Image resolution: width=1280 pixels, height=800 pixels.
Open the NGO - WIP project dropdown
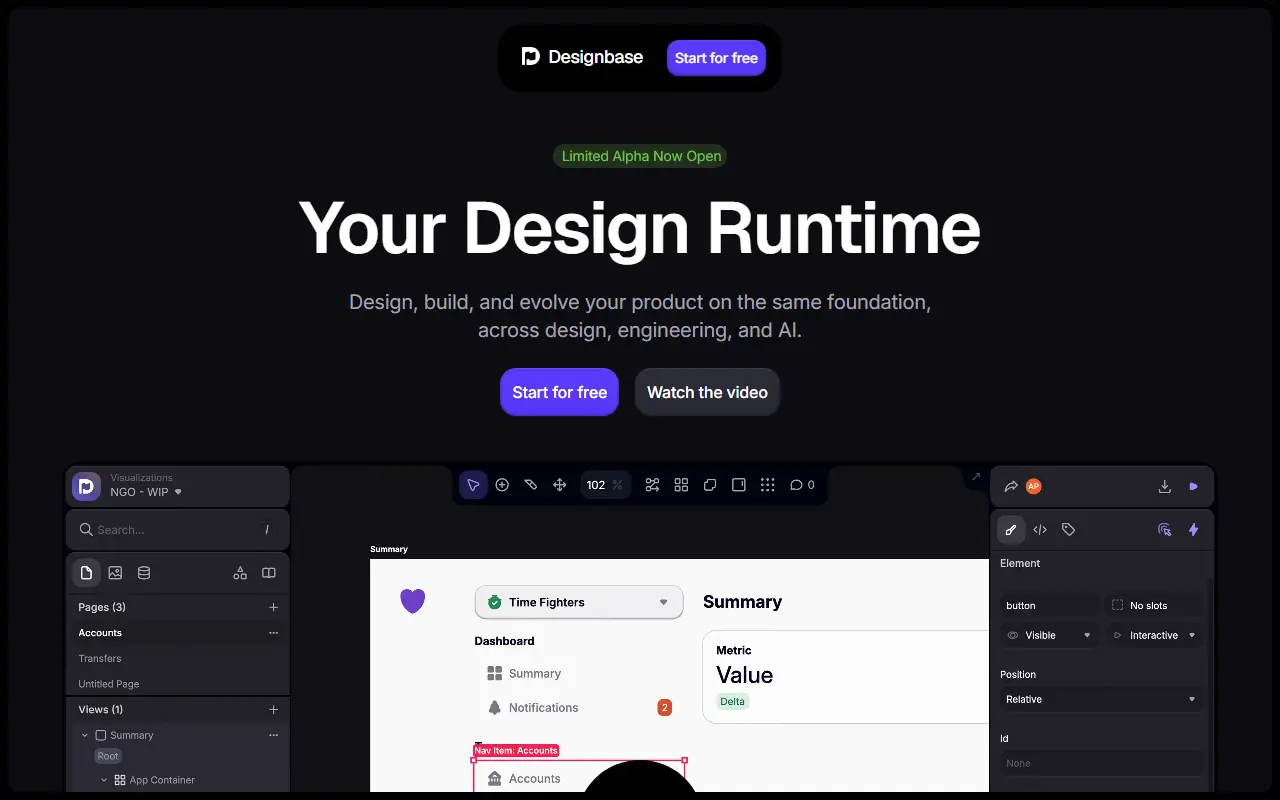pyautogui.click(x=146, y=492)
